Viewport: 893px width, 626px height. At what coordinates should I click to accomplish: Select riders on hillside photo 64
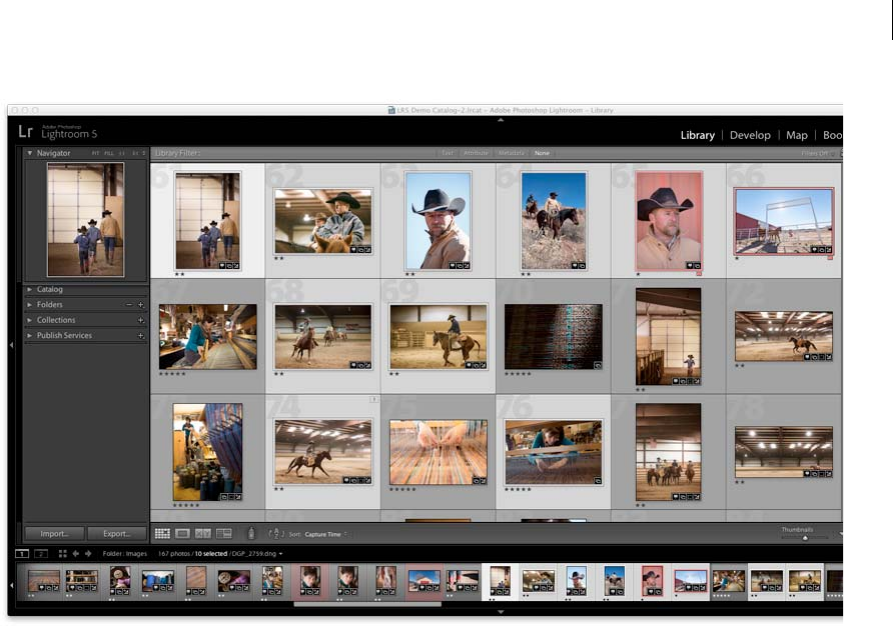[554, 220]
